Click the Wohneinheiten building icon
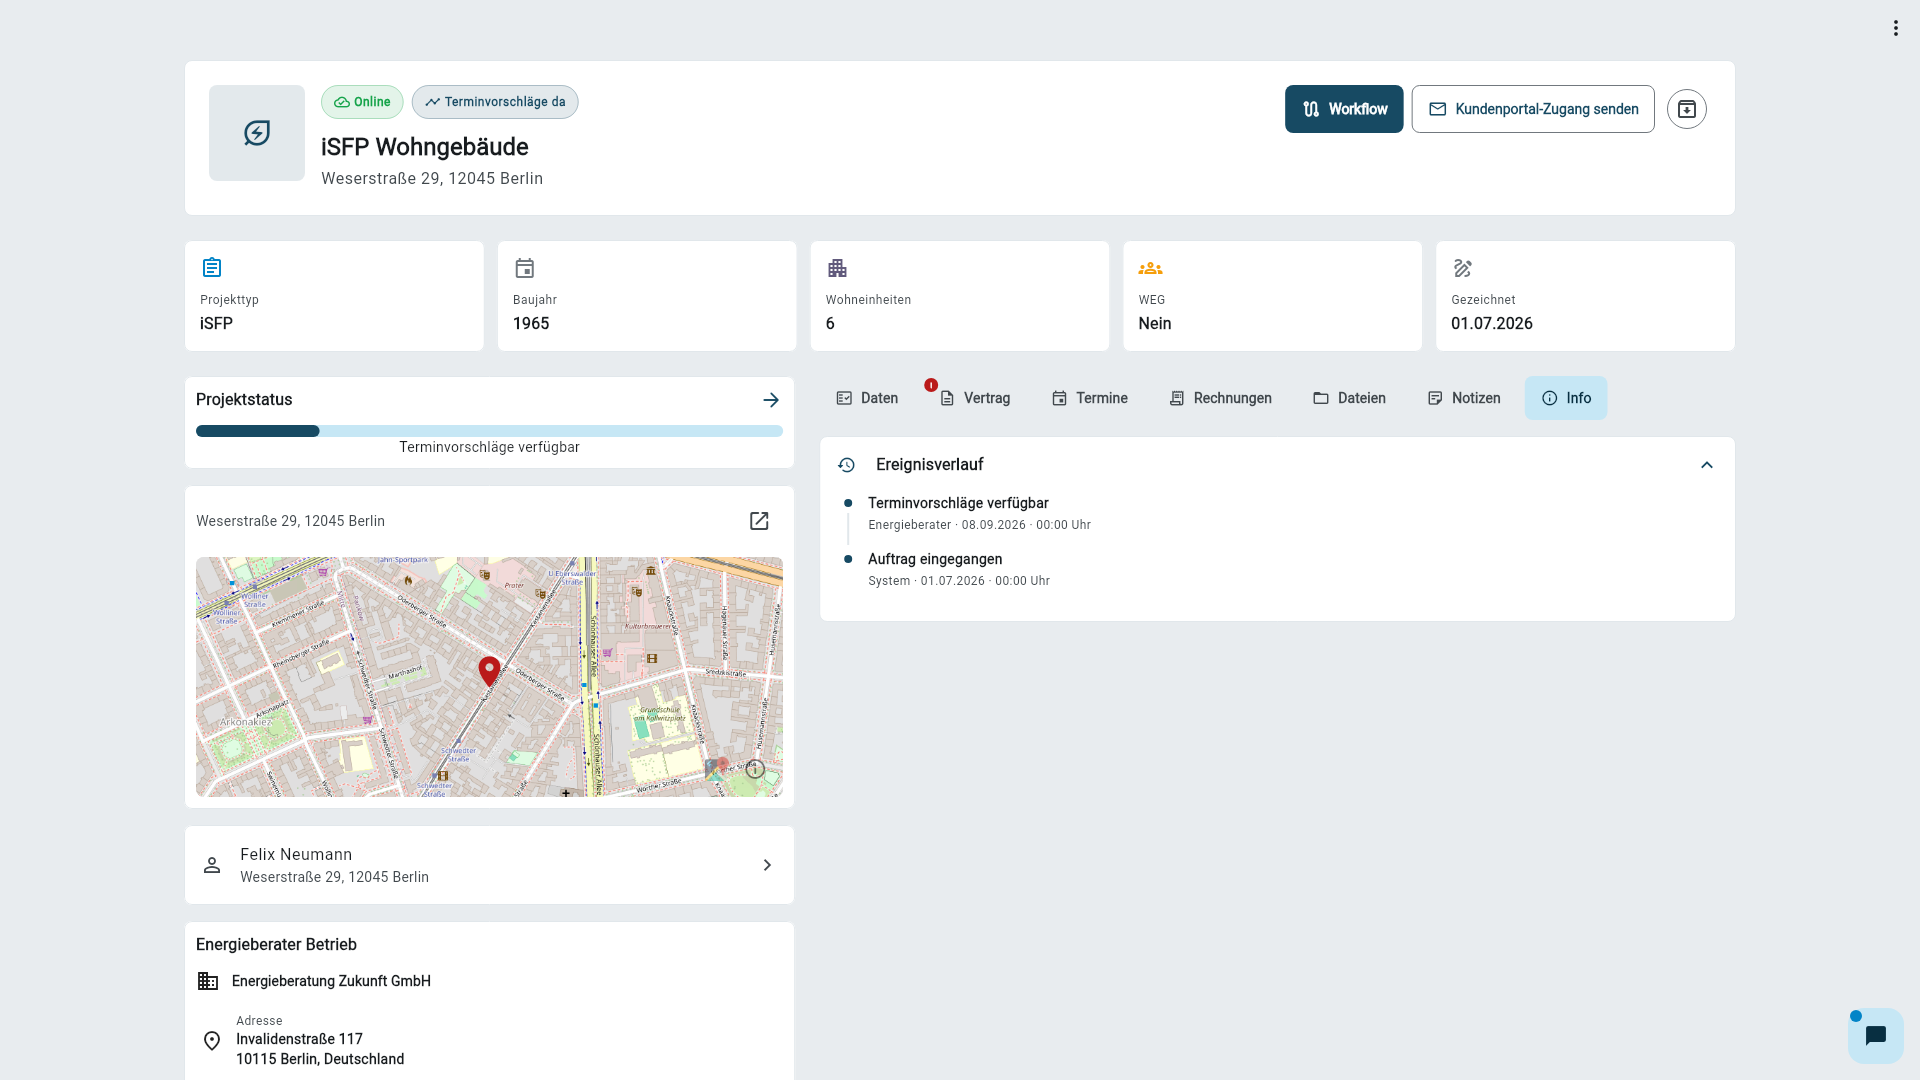Image resolution: width=1920 pixels, height=1080 pixels. 837,268
